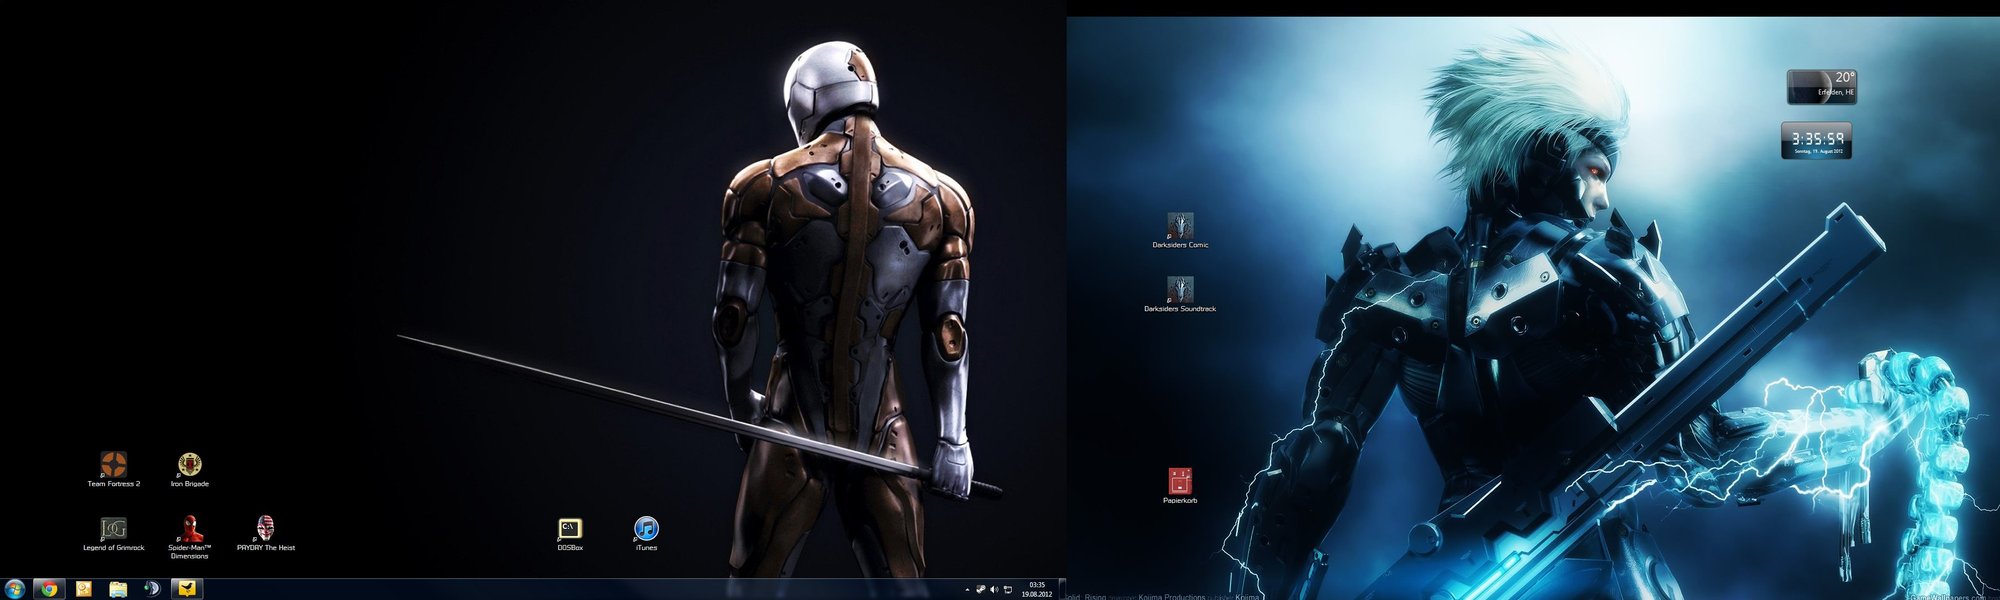
Task: Open the Papierkorb recycle bin
Action: pos(1180,481)
